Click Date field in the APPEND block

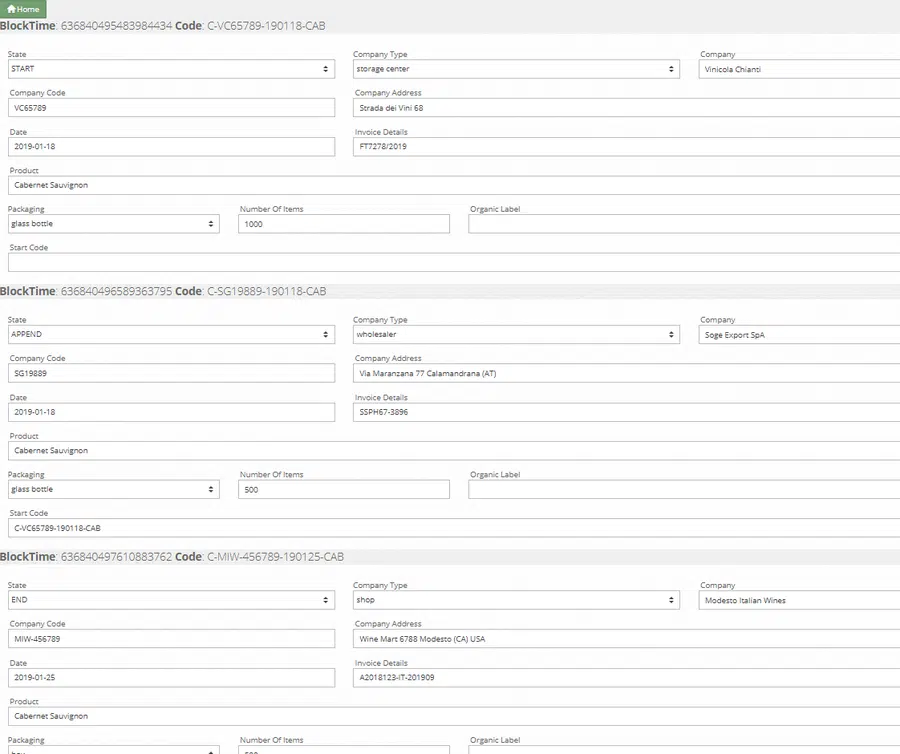(x=171, y=412)
